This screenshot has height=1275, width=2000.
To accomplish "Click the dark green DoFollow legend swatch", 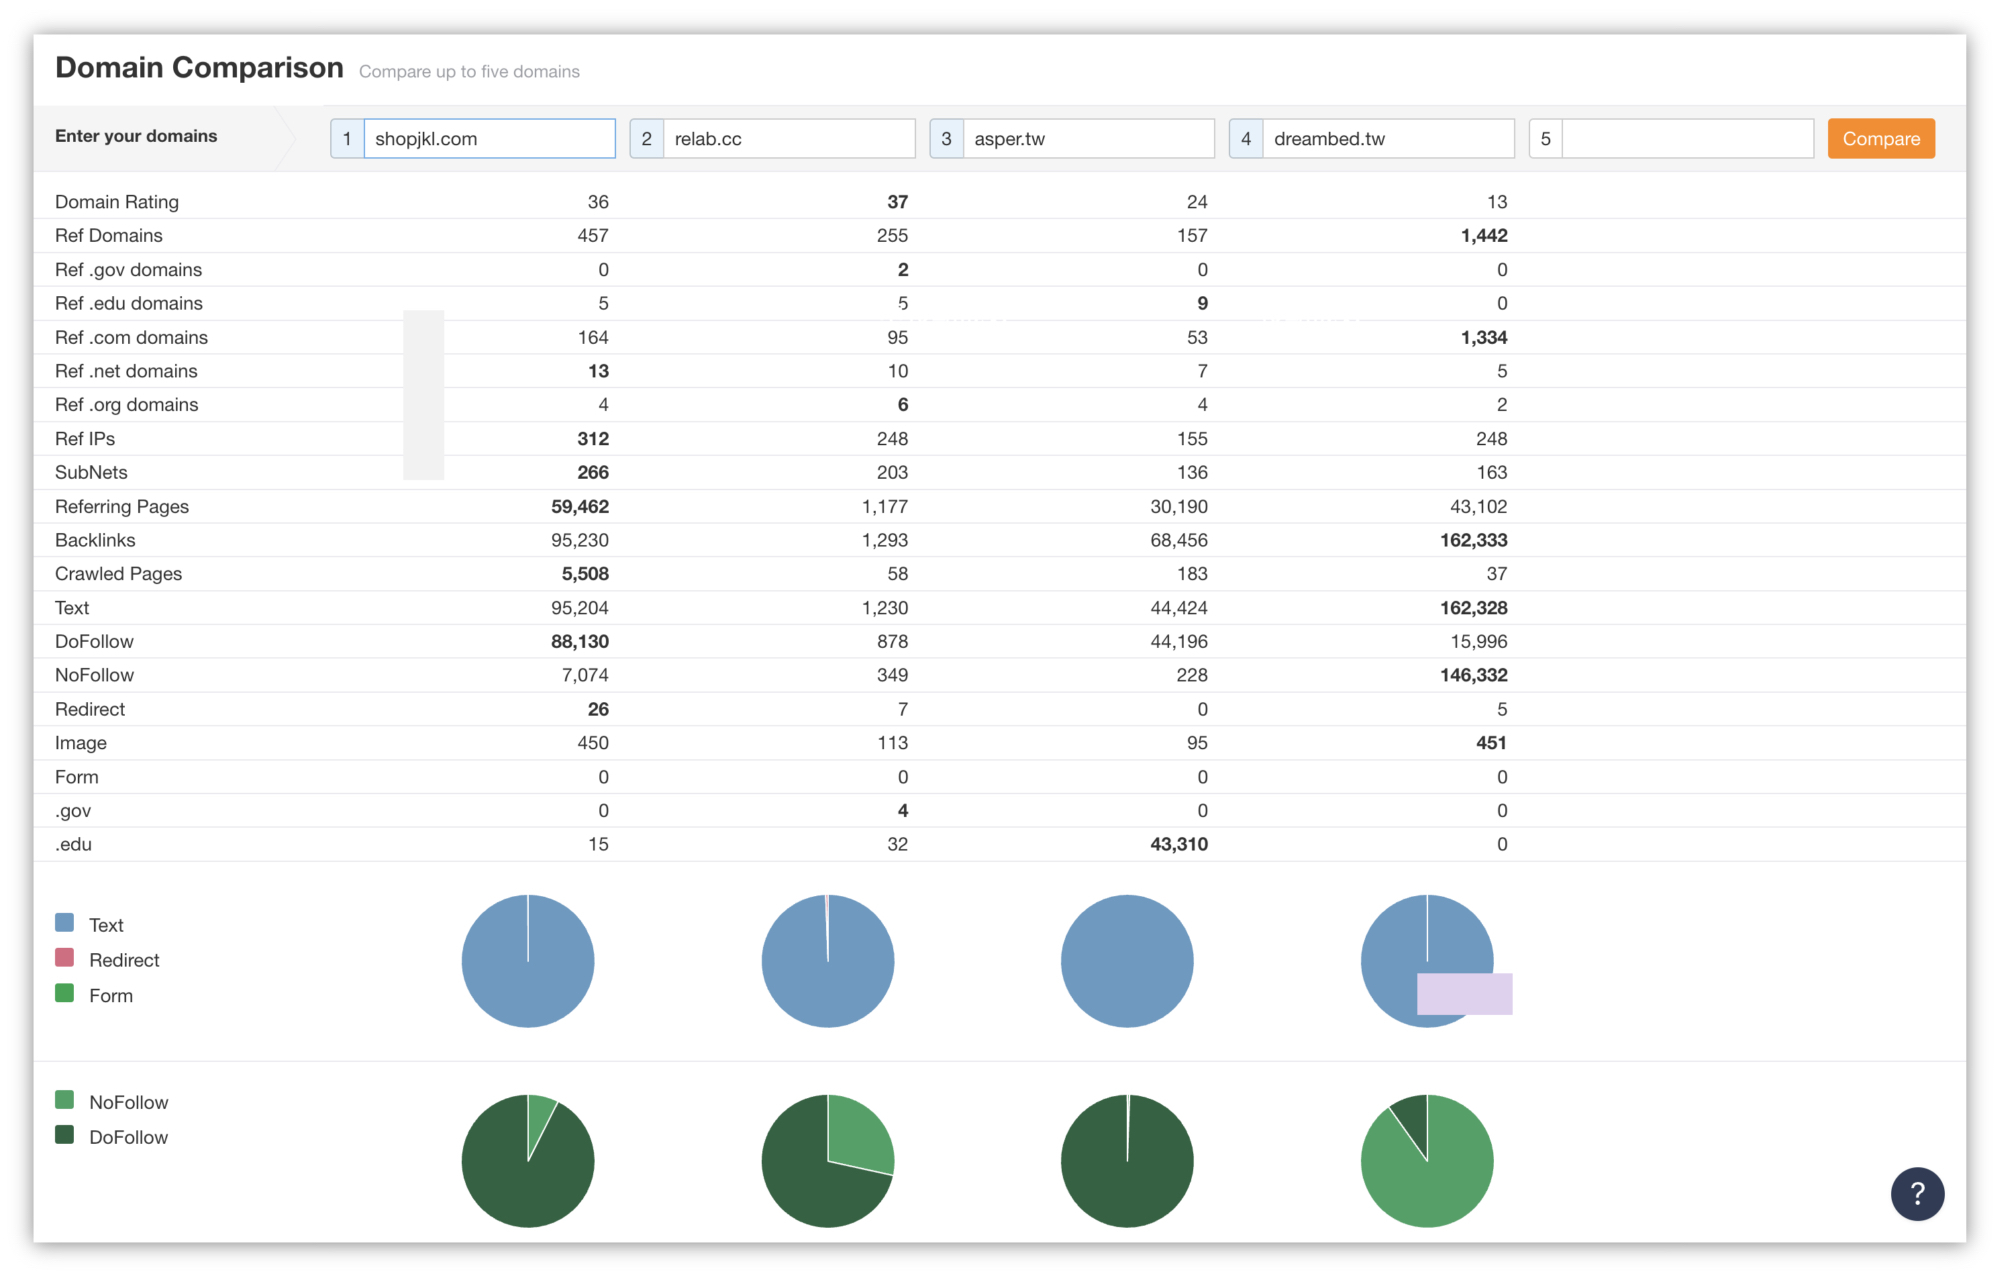I will click(65, 1135).
